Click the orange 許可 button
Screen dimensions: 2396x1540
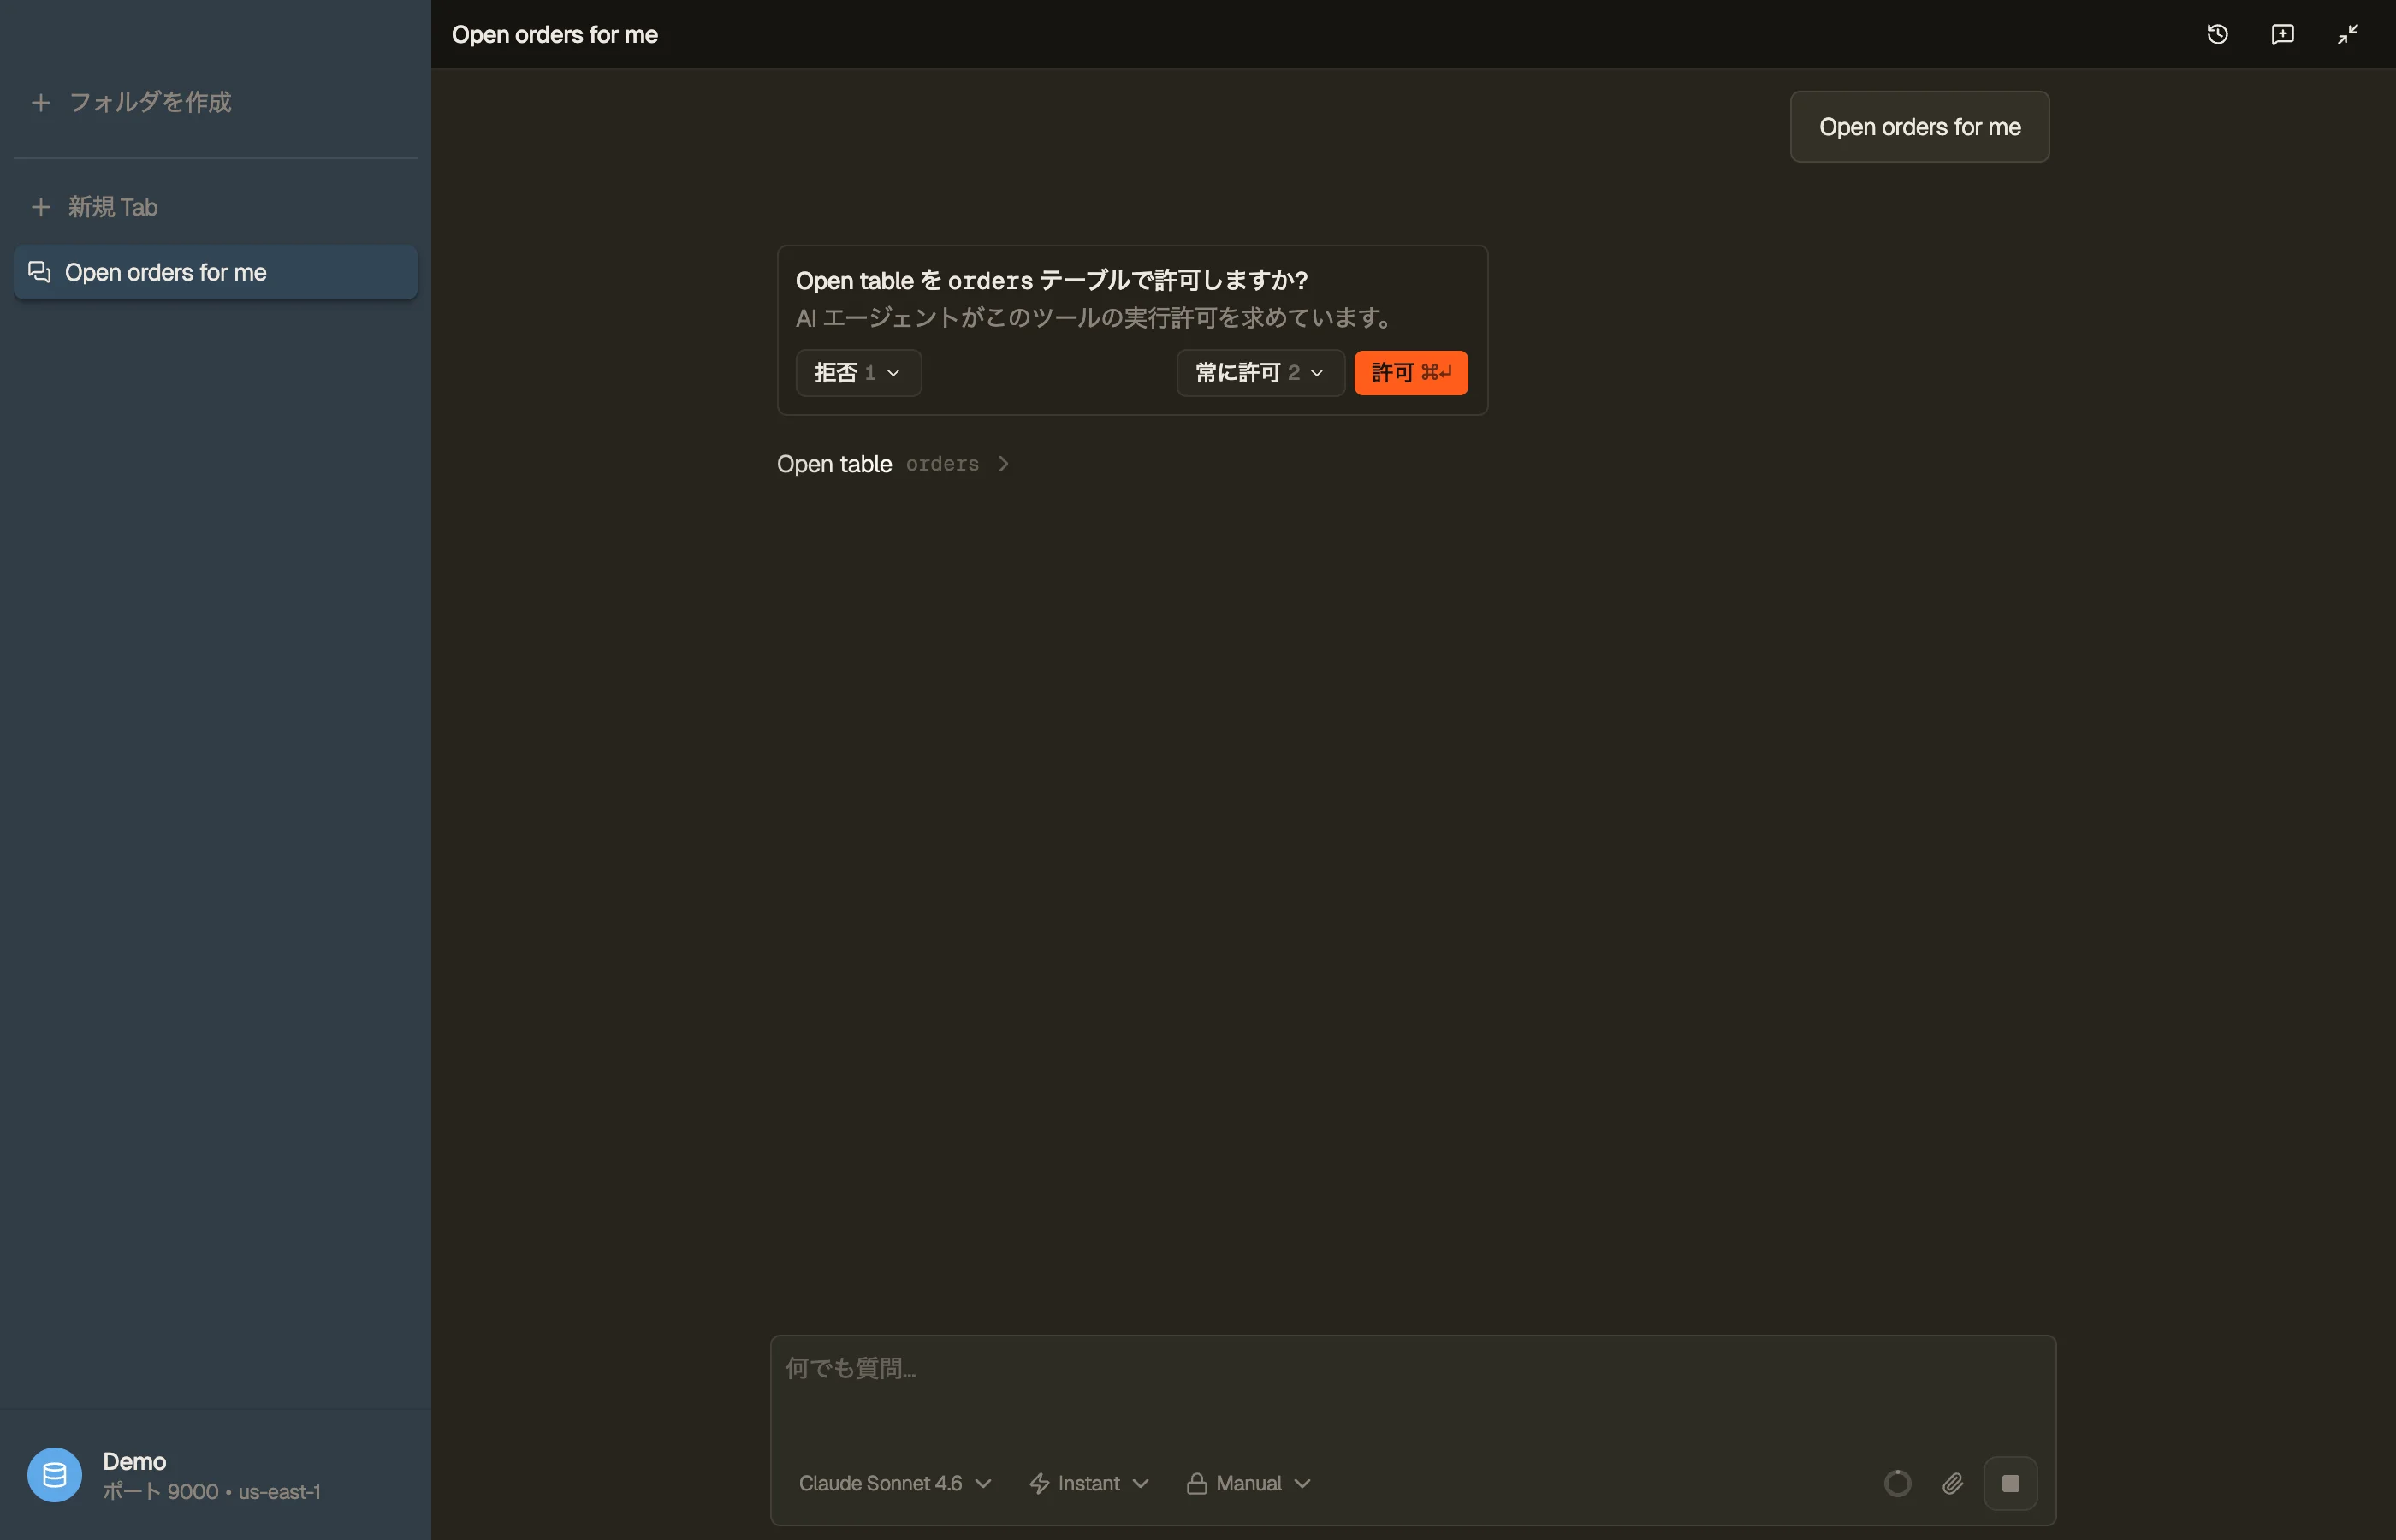[1411, 373]
